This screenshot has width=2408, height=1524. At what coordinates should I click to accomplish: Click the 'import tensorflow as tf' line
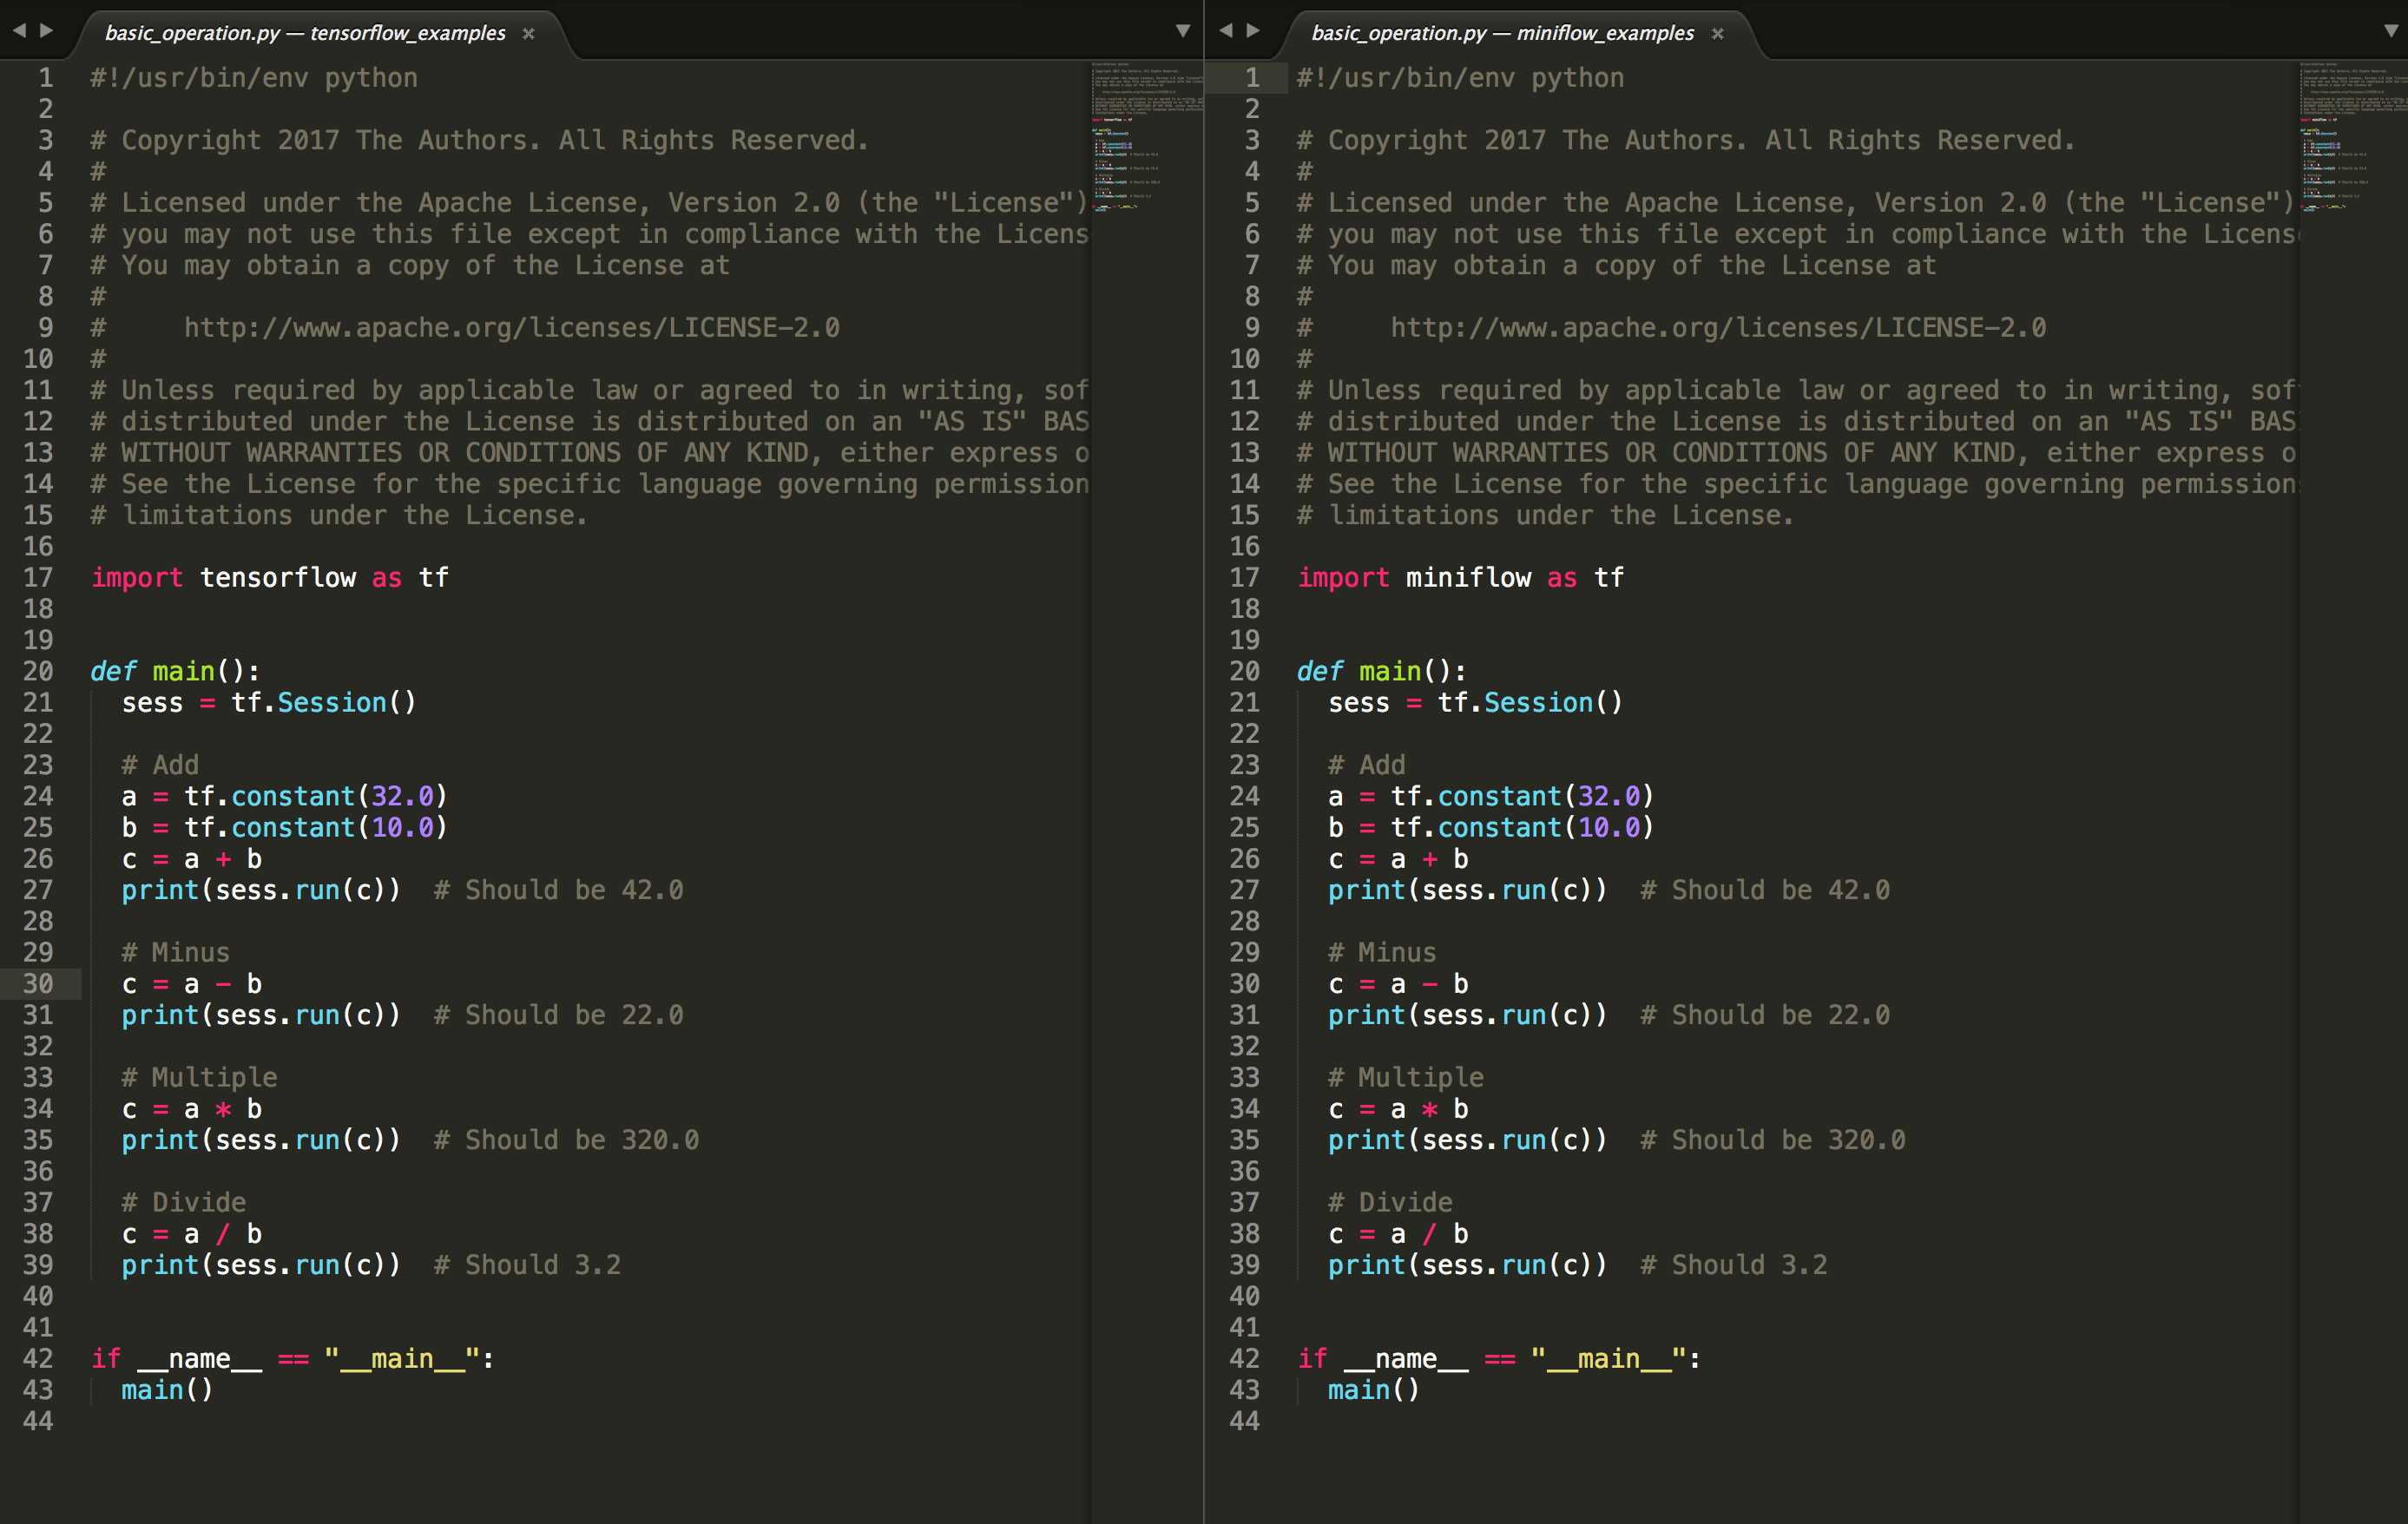(270, 578)
